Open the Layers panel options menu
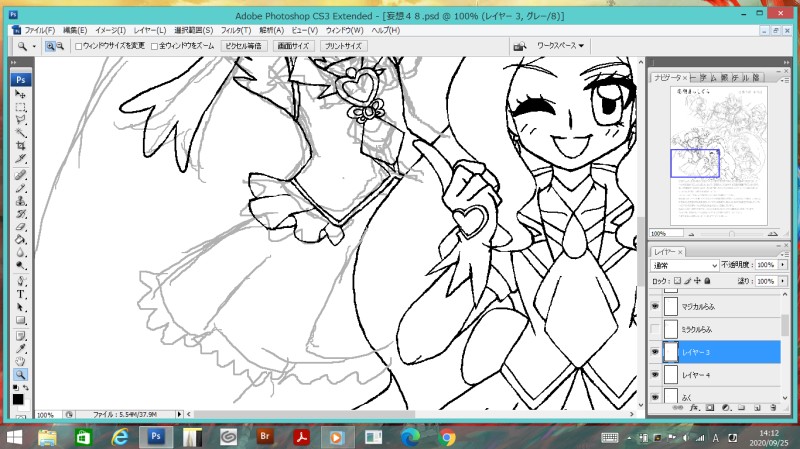Screen dimensions: 800x449 (x=783, y=253)
